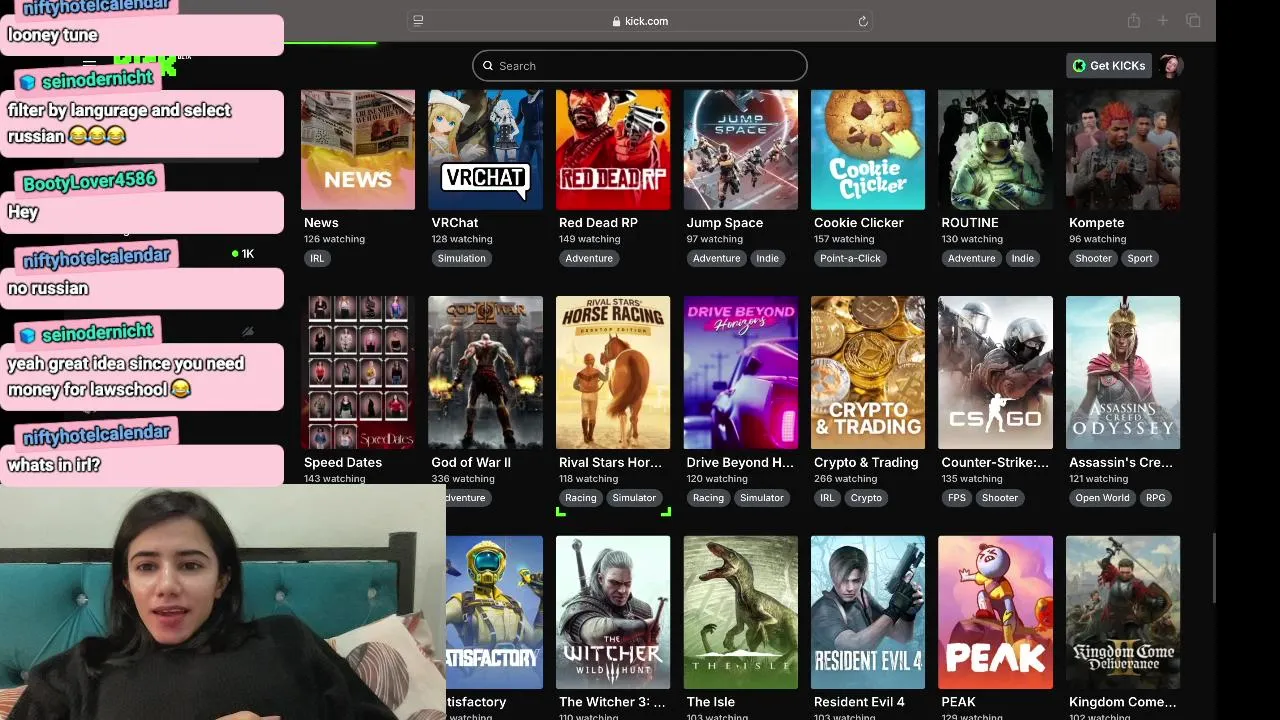
Task: Open the Crypto & Trading cover
Action: tap(868, 372)
